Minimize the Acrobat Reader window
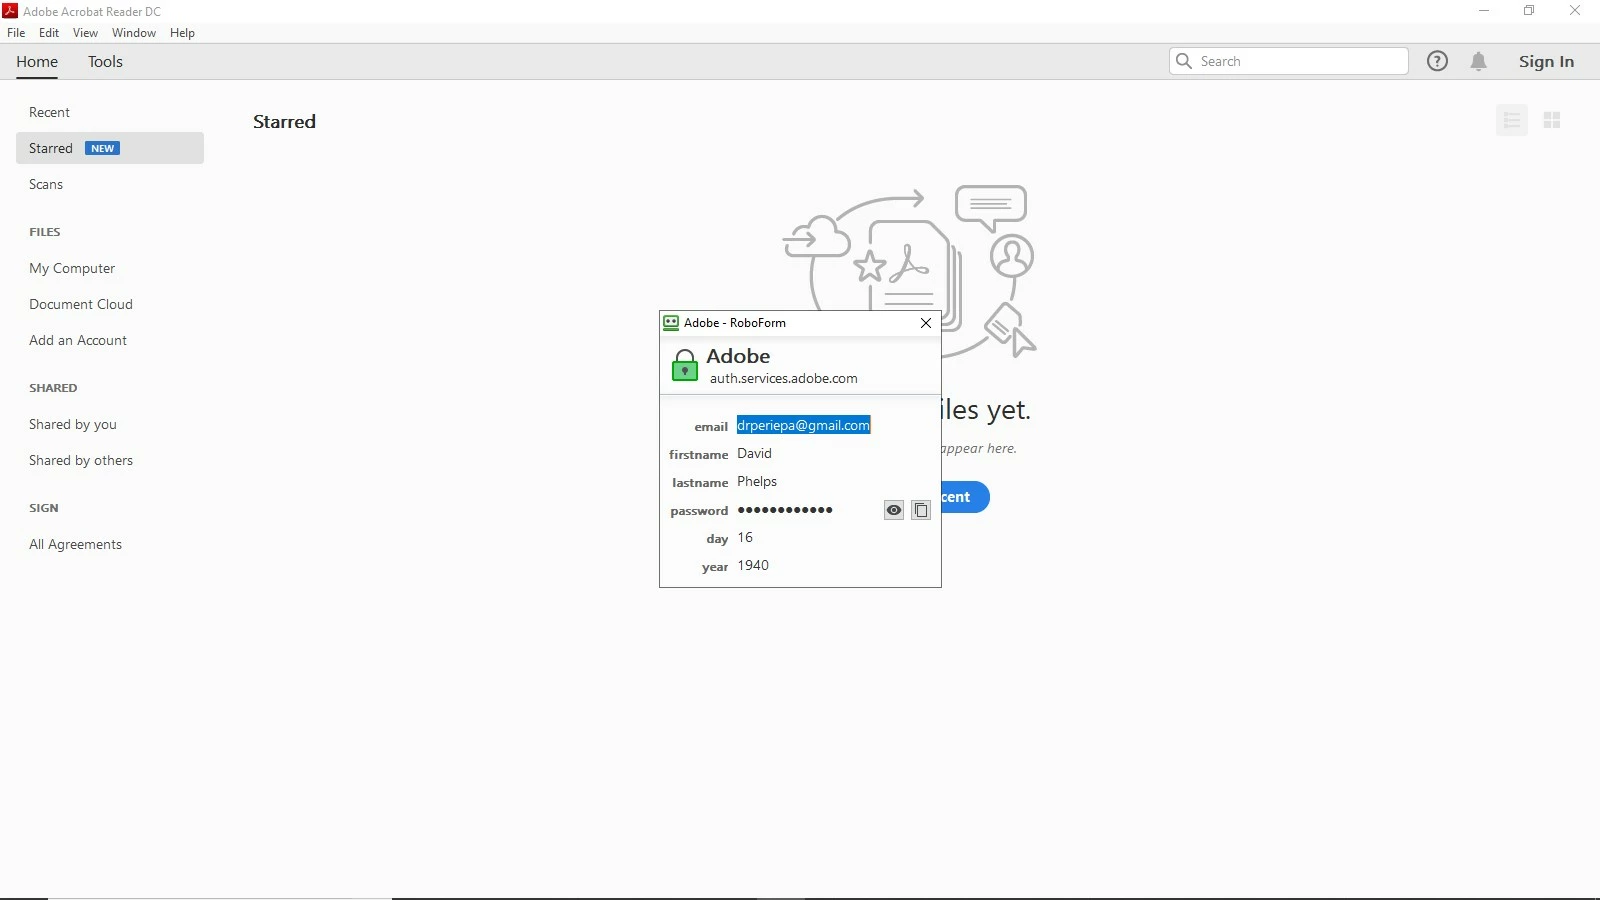 coord(1484,11)
